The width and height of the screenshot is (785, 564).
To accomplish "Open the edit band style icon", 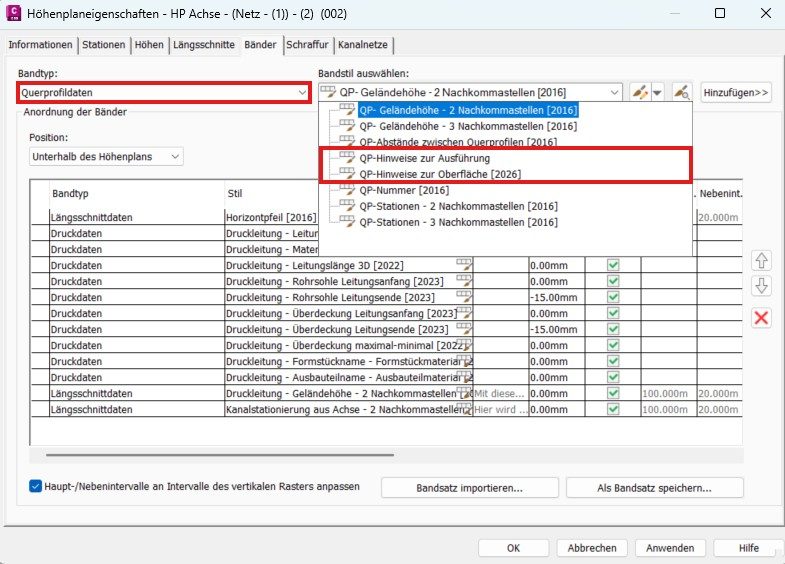I will [640, 92].
